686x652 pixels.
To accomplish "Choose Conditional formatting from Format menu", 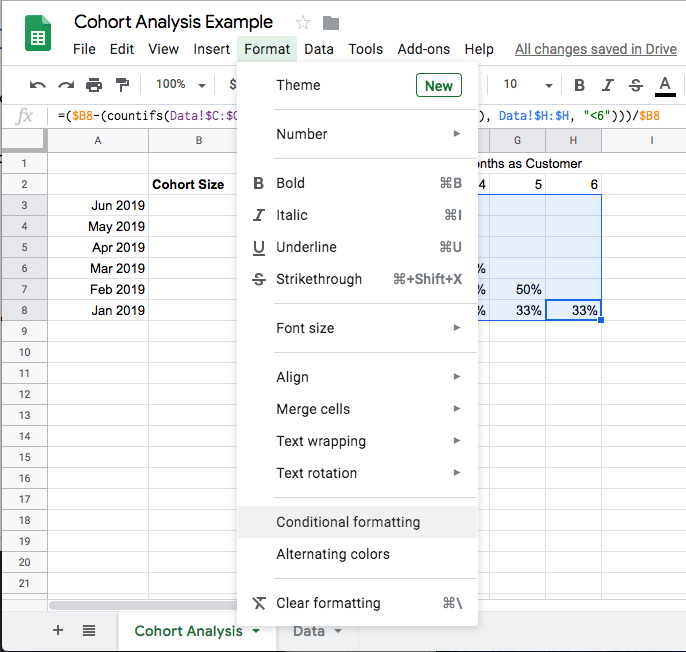I will pyautogui.click(x=348, y=522).
